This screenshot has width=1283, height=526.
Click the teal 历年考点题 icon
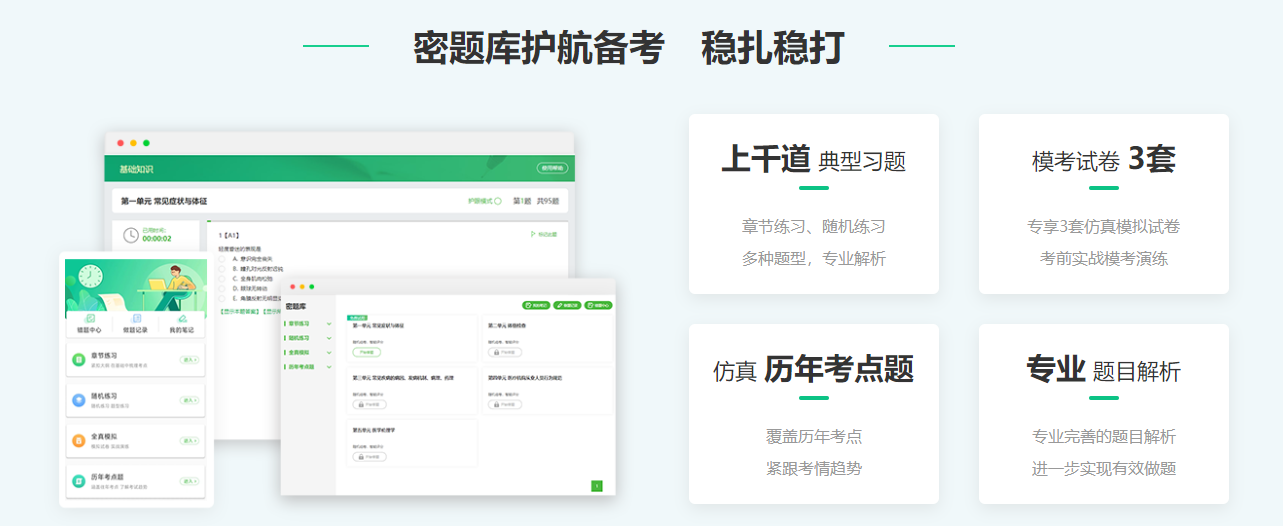(x=79, y=482)
